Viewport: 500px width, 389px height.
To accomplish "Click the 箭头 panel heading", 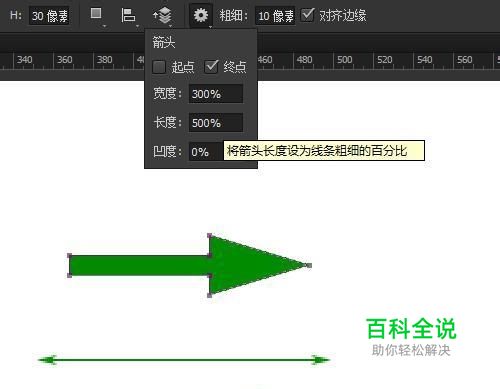I will pos(164,42).
